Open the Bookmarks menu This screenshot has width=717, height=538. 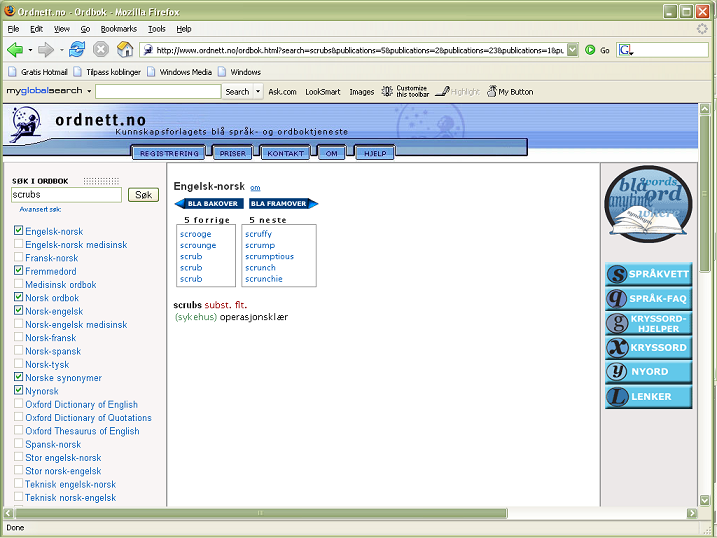pos(118,29)
